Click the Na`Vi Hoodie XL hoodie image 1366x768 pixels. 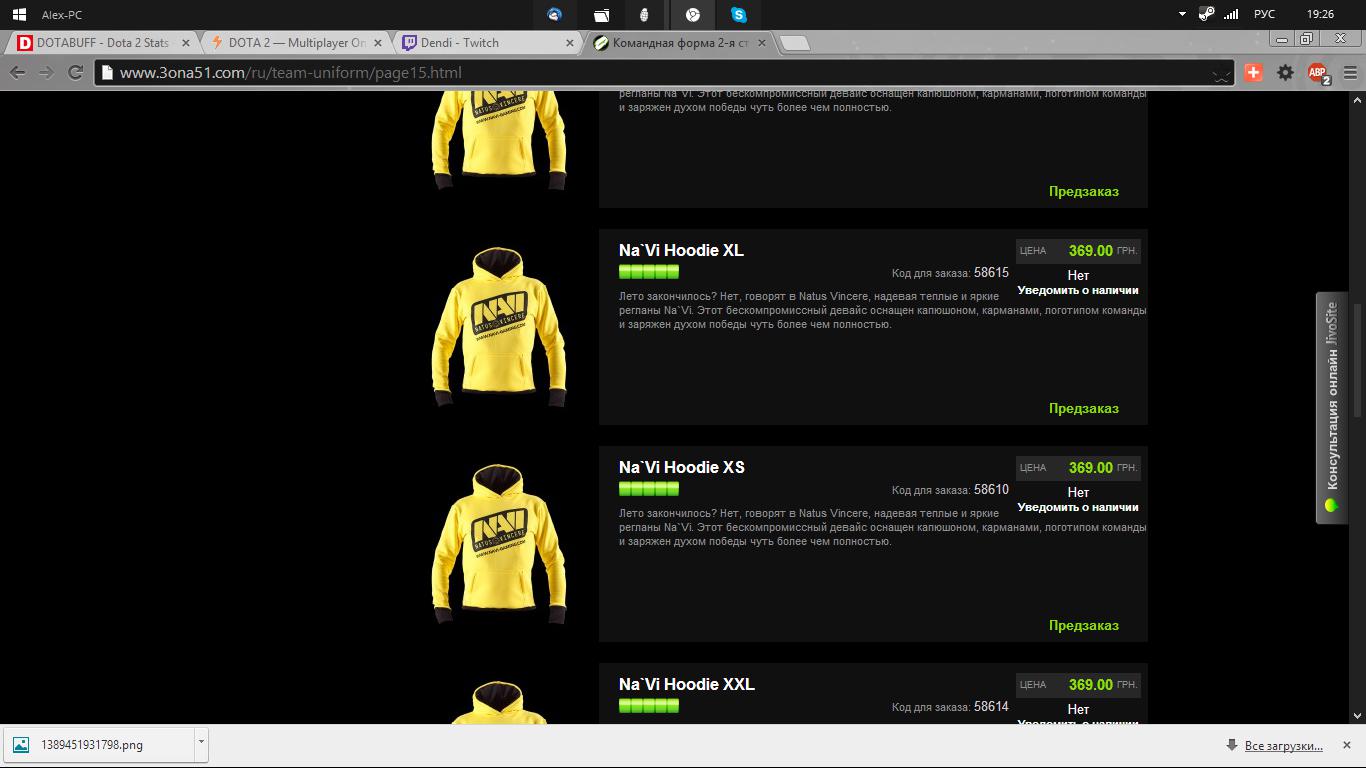coord(498,327)
